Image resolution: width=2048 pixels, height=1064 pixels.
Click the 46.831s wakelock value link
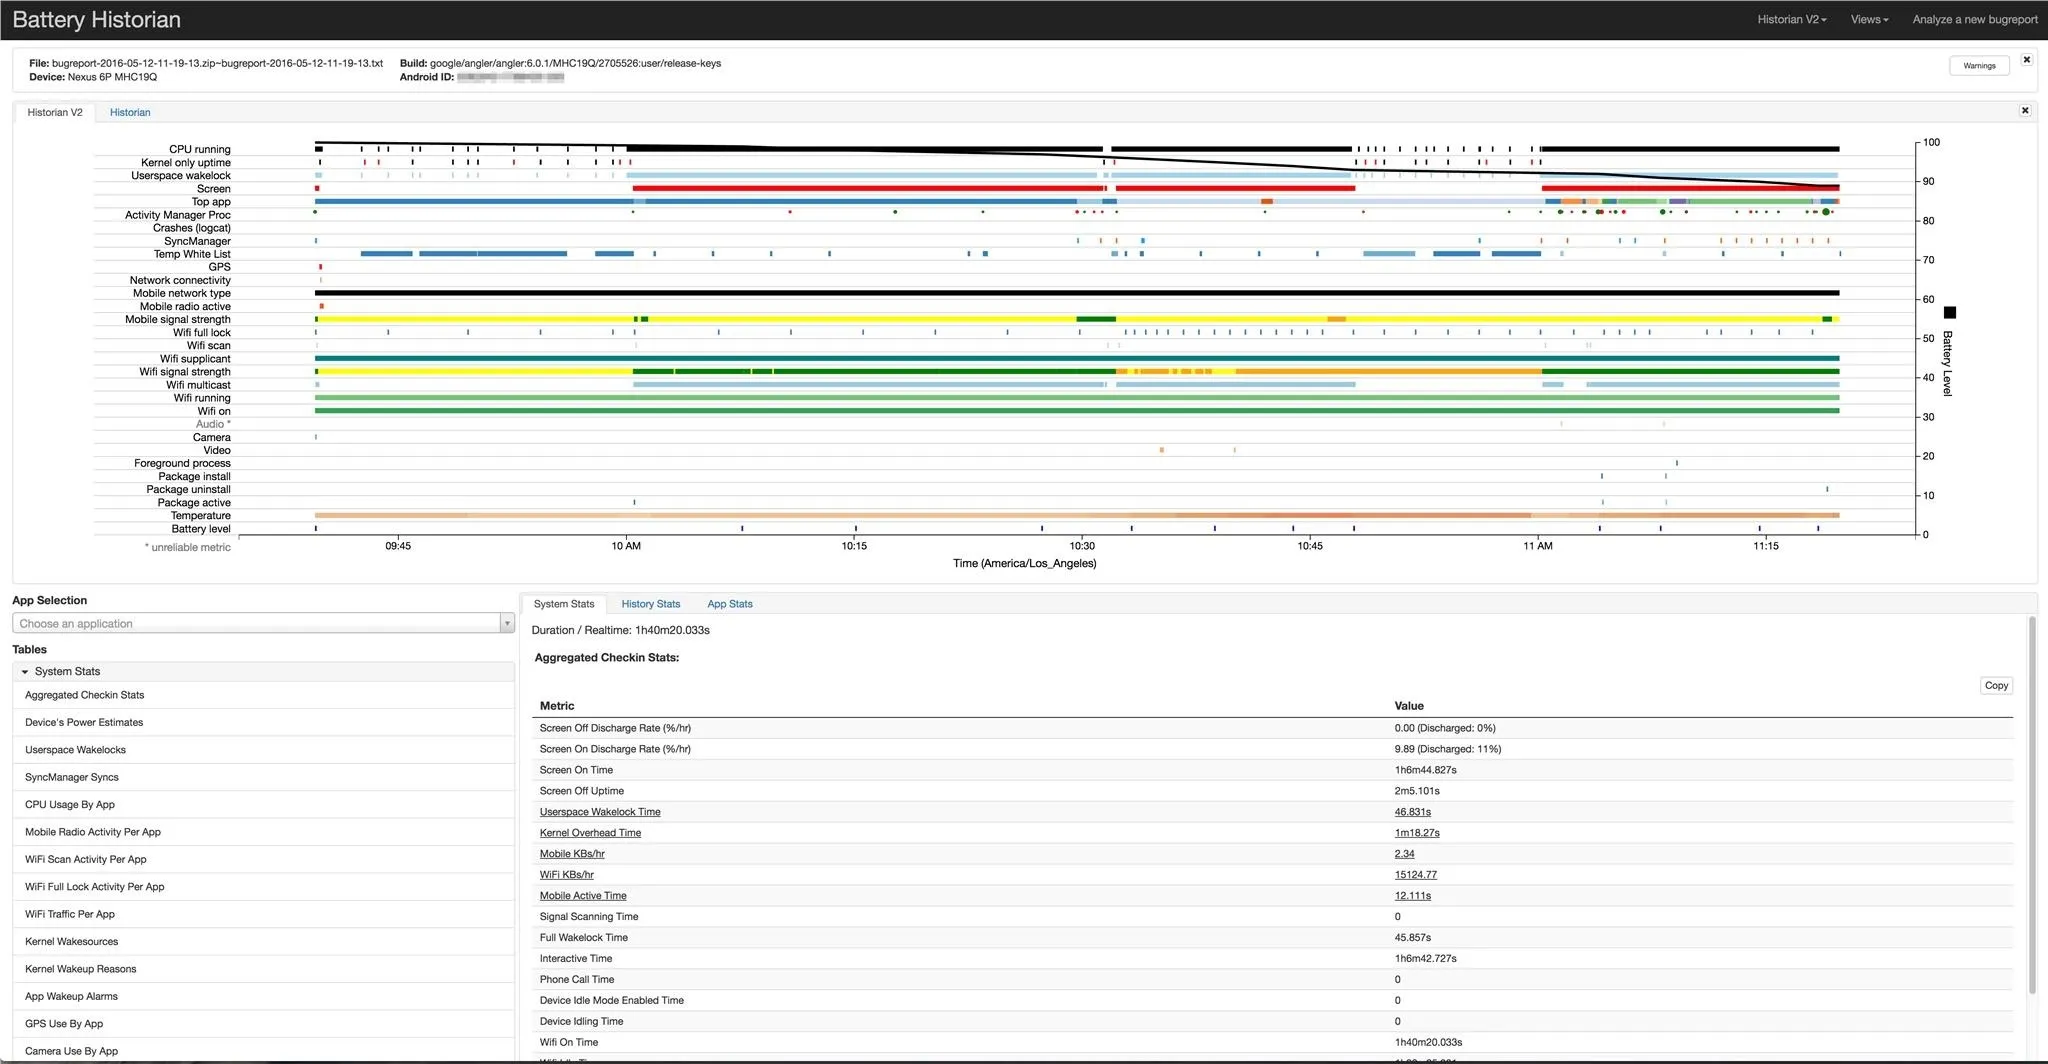tap(1413, 812)
